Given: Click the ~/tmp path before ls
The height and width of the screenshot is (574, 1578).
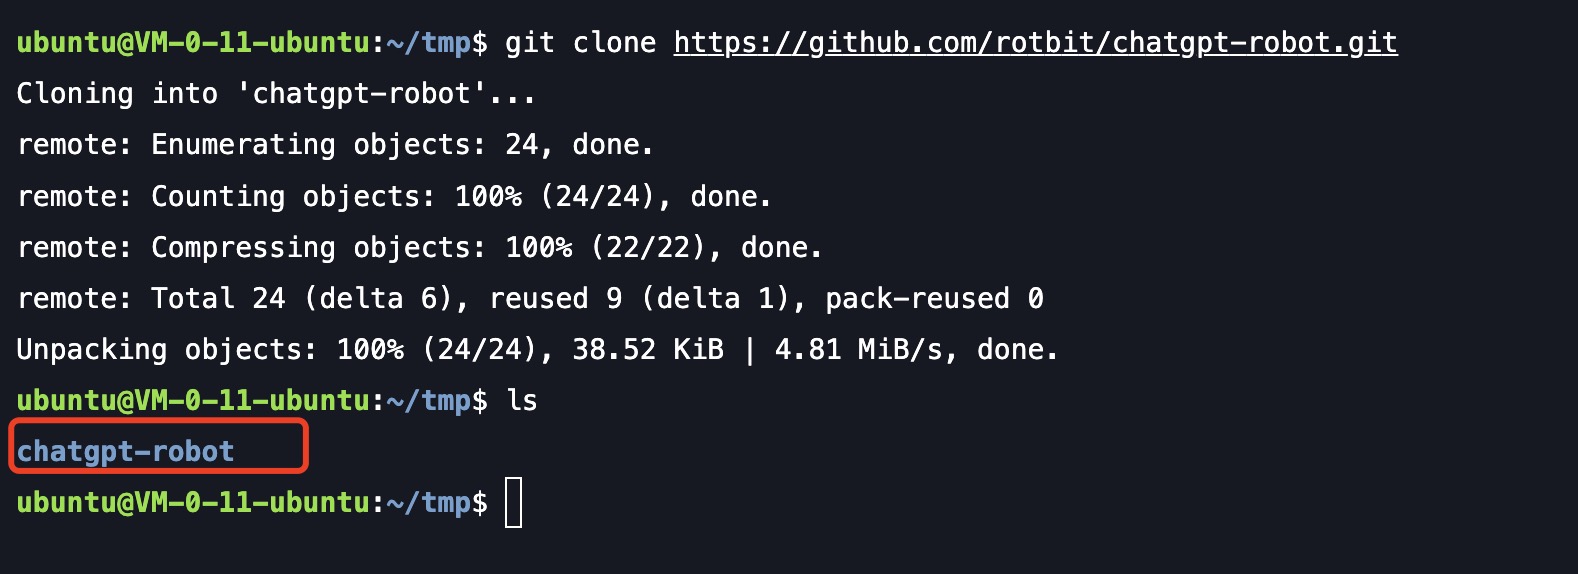Looking at the screenshot, I should pos(428,401).
